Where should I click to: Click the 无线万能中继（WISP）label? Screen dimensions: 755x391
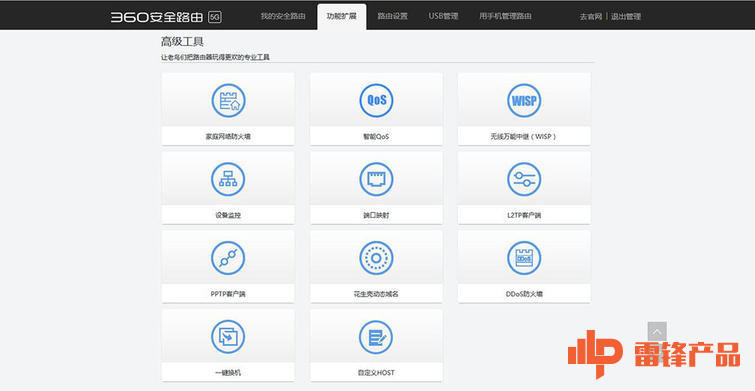coord(524,137)
